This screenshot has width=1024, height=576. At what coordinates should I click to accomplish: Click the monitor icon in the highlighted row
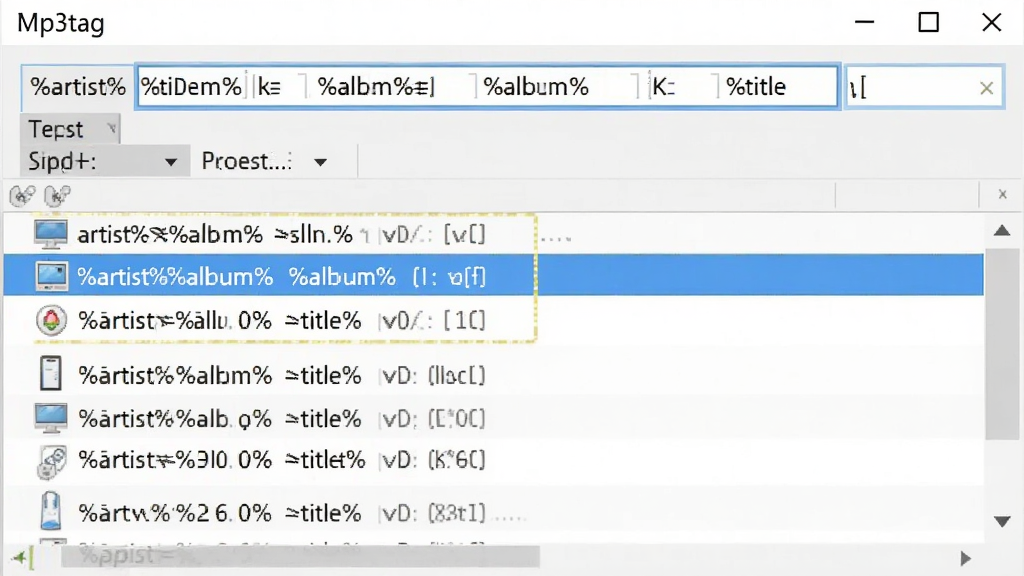pyautogui.click(x=51, y=277)
